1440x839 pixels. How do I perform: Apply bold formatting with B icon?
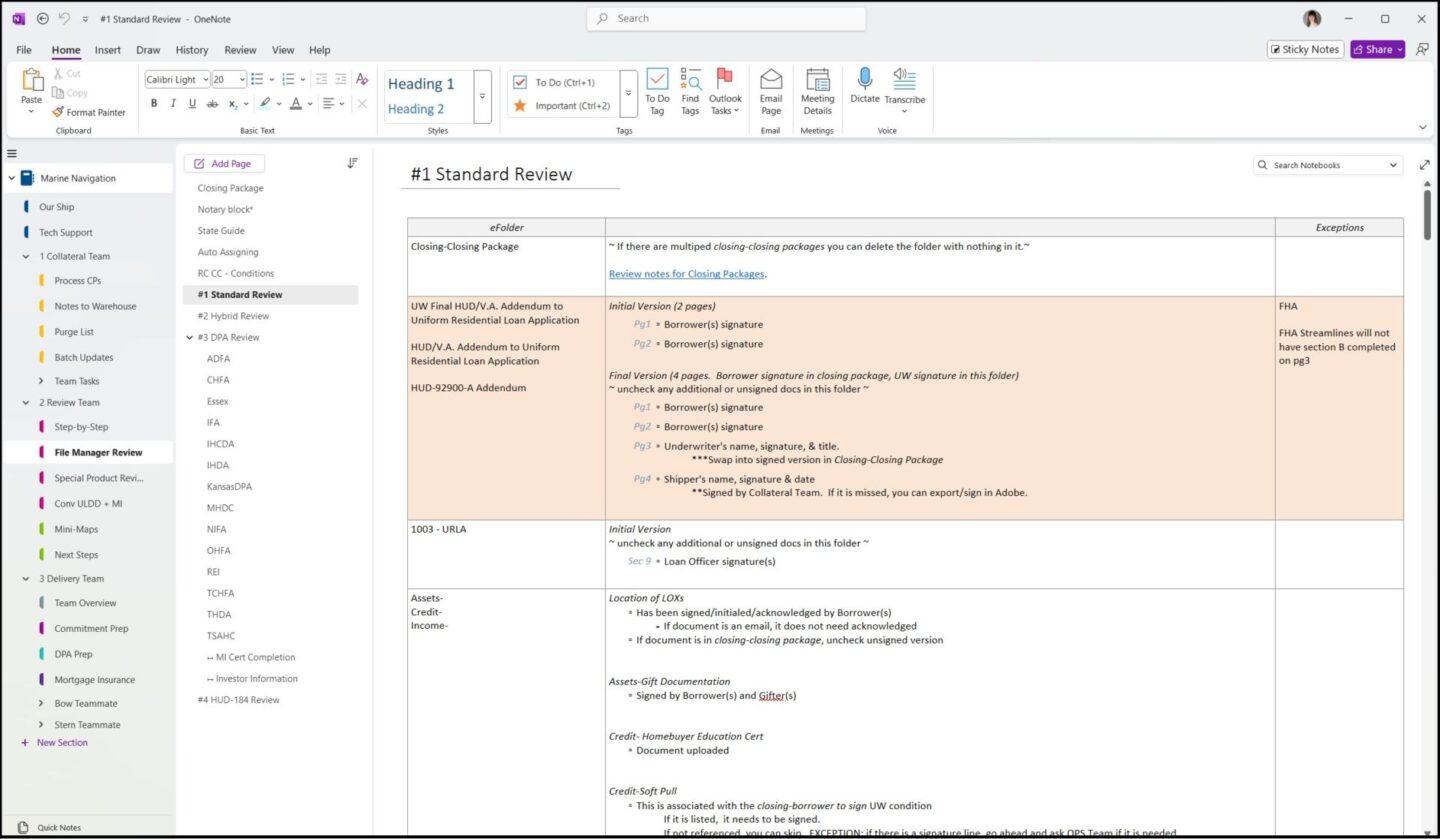coord(154,103)
